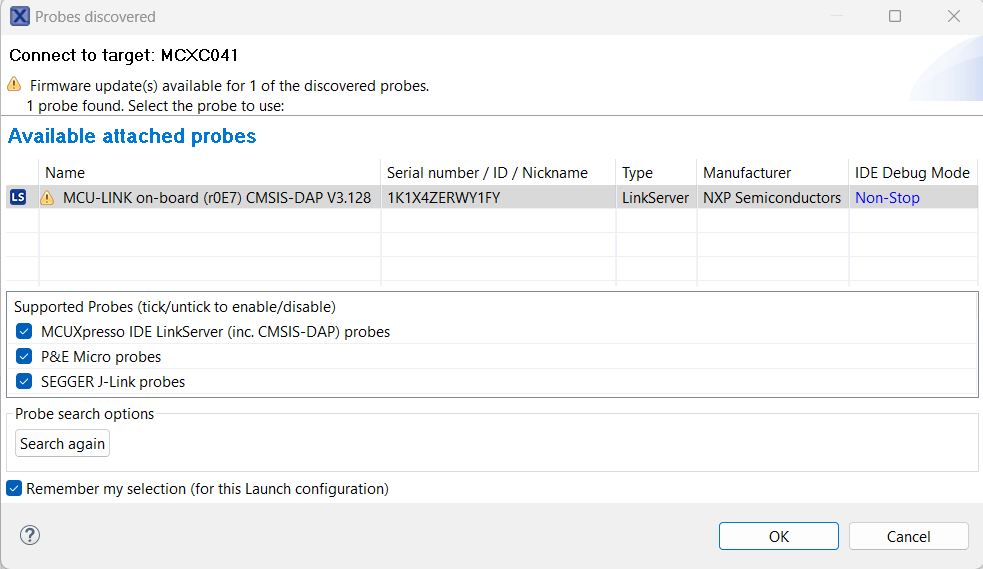
Task: Open the Non-Stop IDE Debug Mode dropdown
Action: (887, 198)
